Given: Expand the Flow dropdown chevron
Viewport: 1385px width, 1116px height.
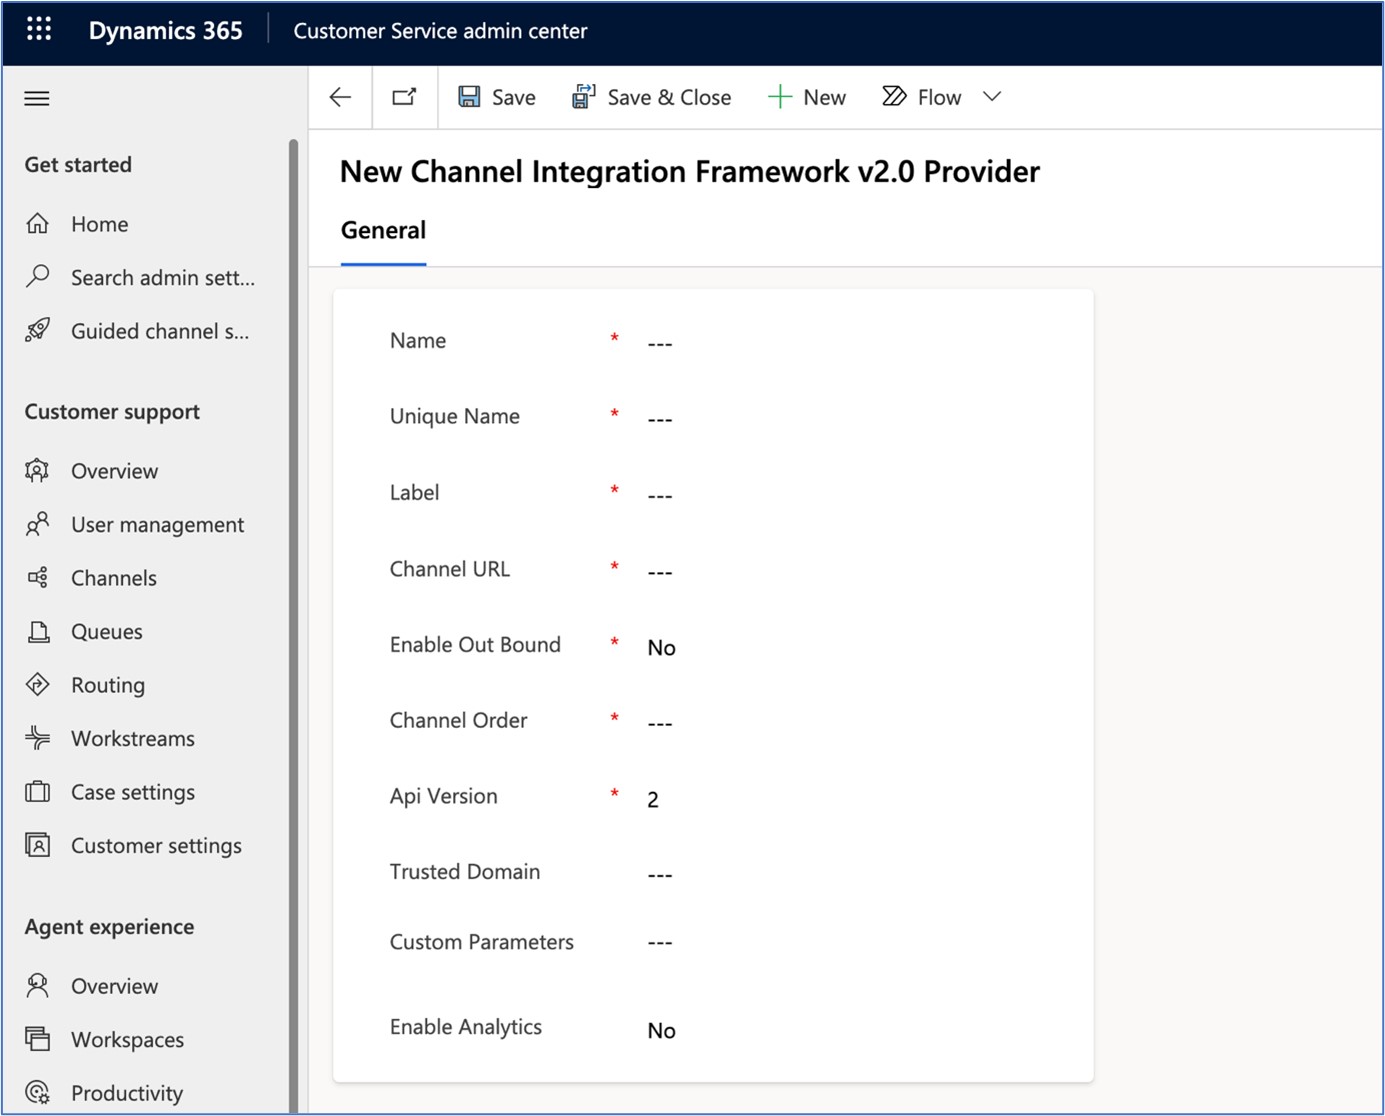Looking at the screenshot, I should pos(992,97).
